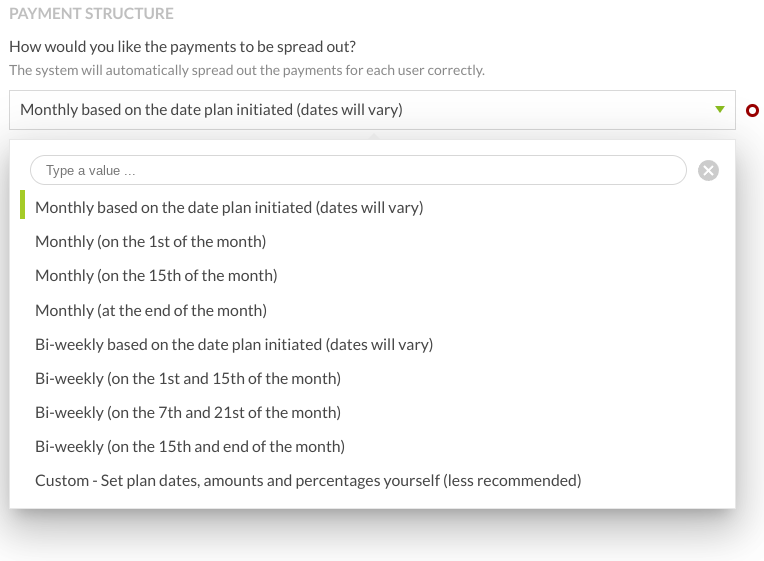This screenshot has width=764, height=561.
Task: Click the PAYMENT STRUCTURE section heading
Action: click(x=91, y=14)
